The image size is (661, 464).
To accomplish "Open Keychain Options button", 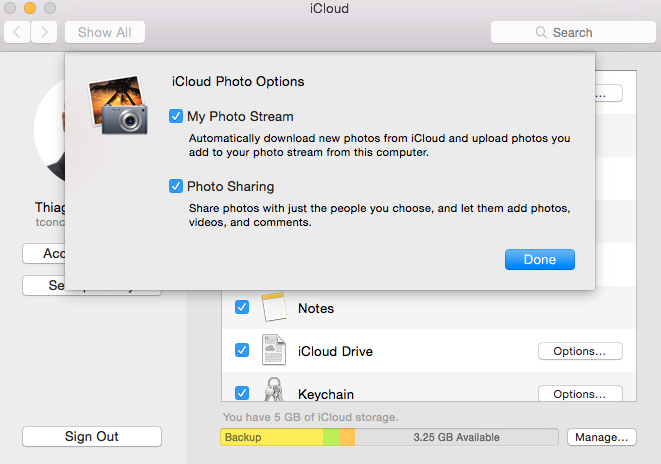I will (580, 394).
